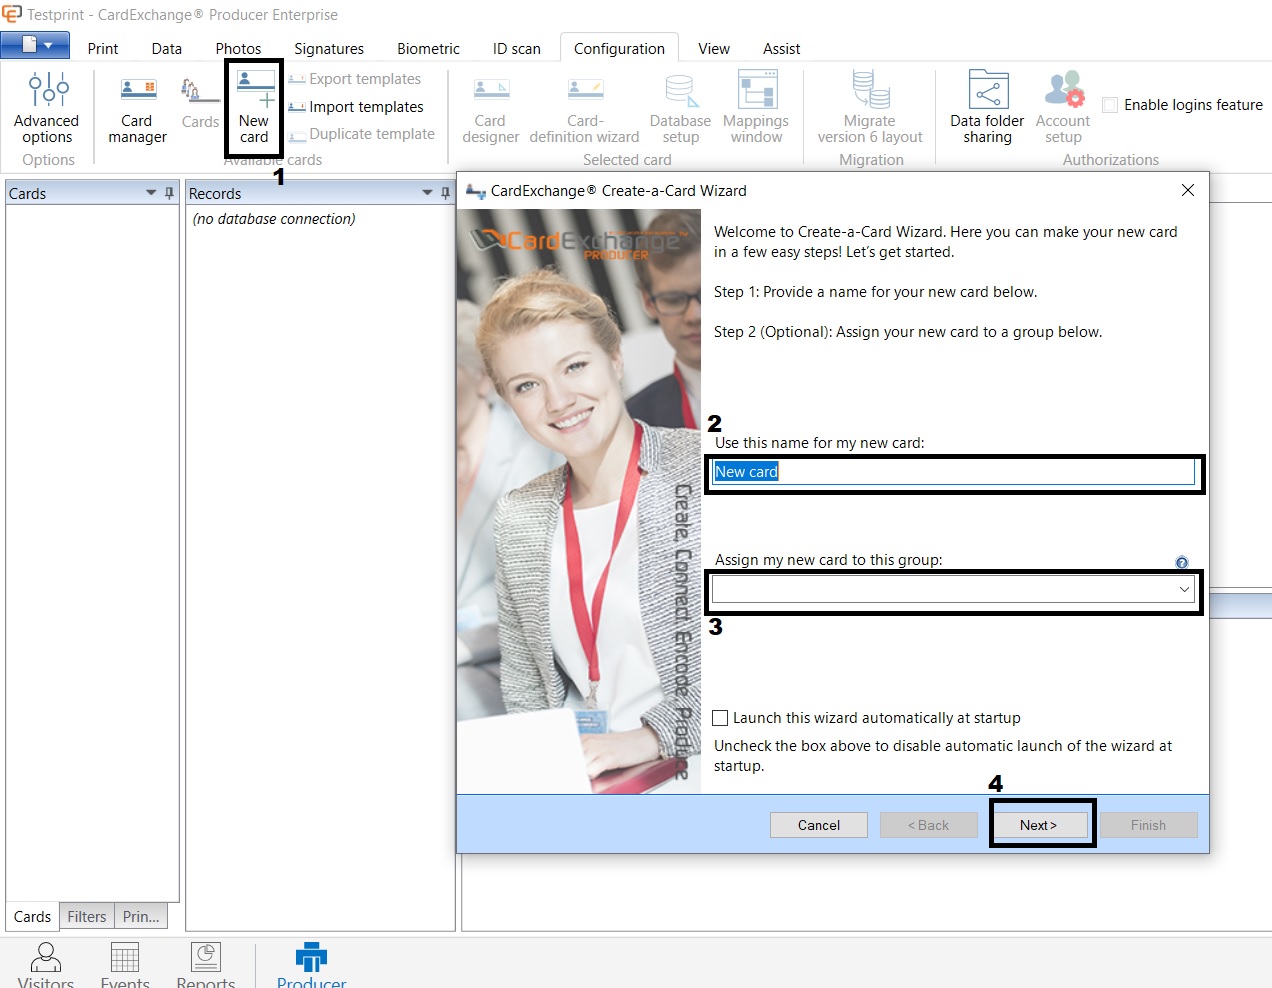Viewport: 1272px width, 988px height.
Task: Open the Card manager
Action: click(137, 108)
